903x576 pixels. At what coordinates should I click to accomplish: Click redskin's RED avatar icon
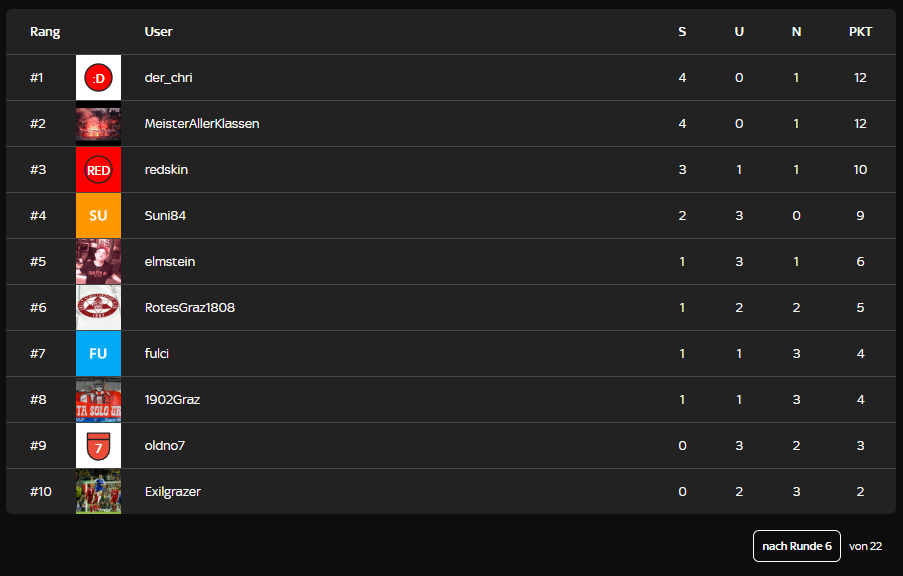(98, 170)
